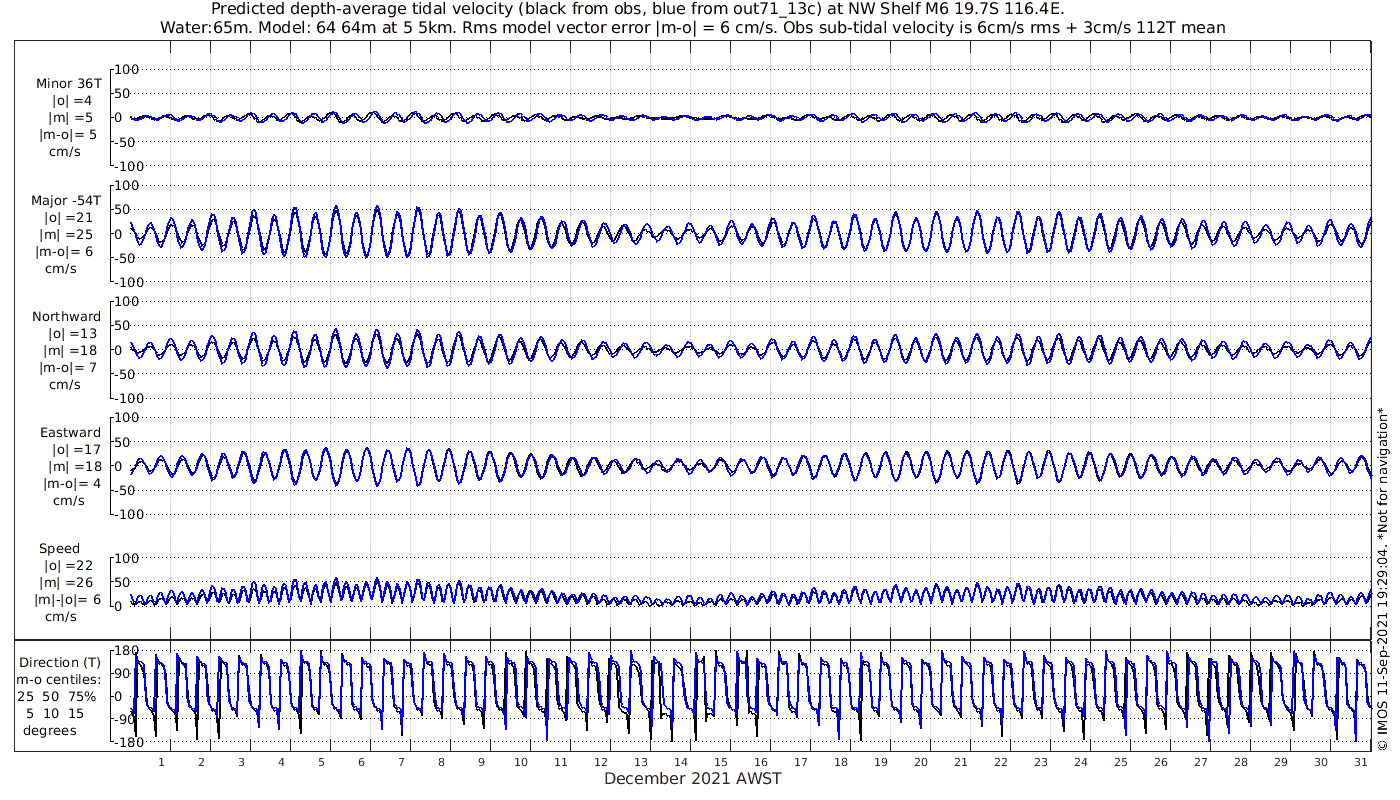Image resolution: width=1400 pixels, height=800 pixels.
Task: Click the '180' tick of Direction panel
Action: pyautogui.click(x=128, y=651)
